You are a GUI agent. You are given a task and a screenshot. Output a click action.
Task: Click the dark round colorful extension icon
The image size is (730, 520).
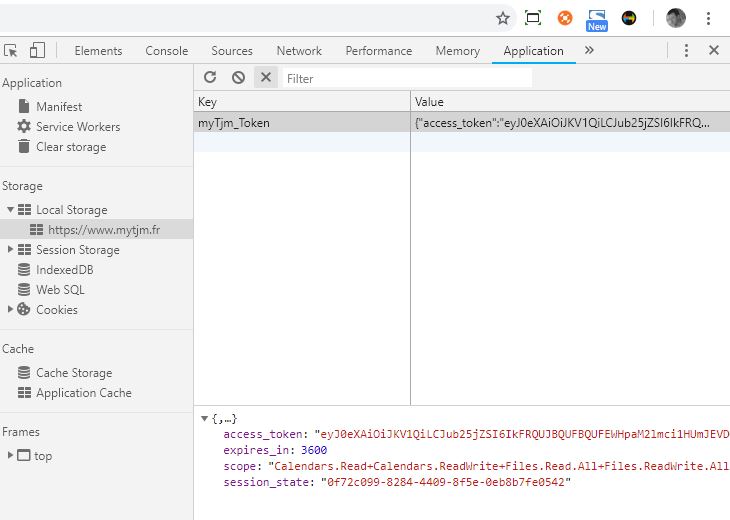click(x=629, y=18)
